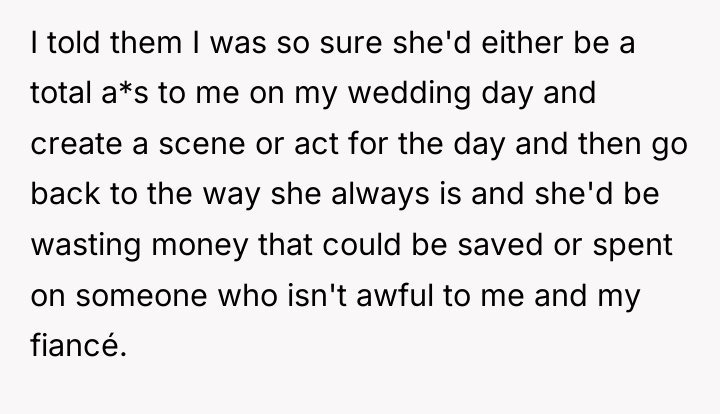Click the word "scene" in third line
This screenshot has height=414, width=720.
click(x=202, y=144)
